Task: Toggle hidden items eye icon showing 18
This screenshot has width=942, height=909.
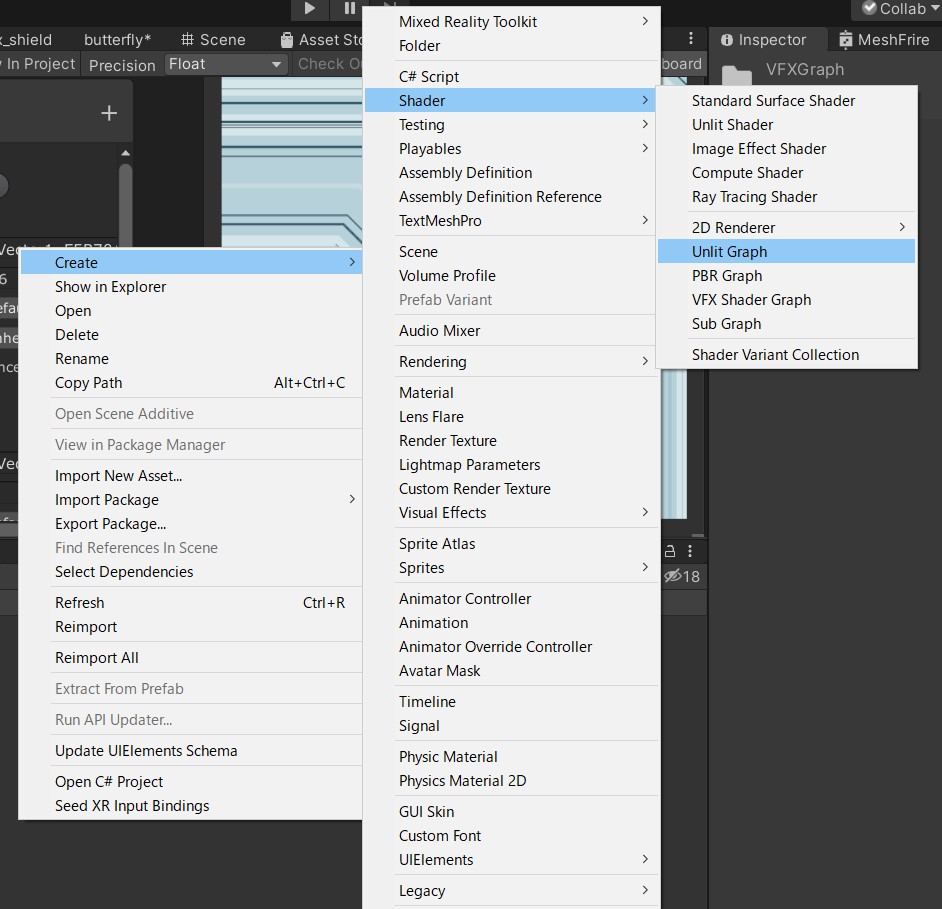Action: (x=682, y=576)
